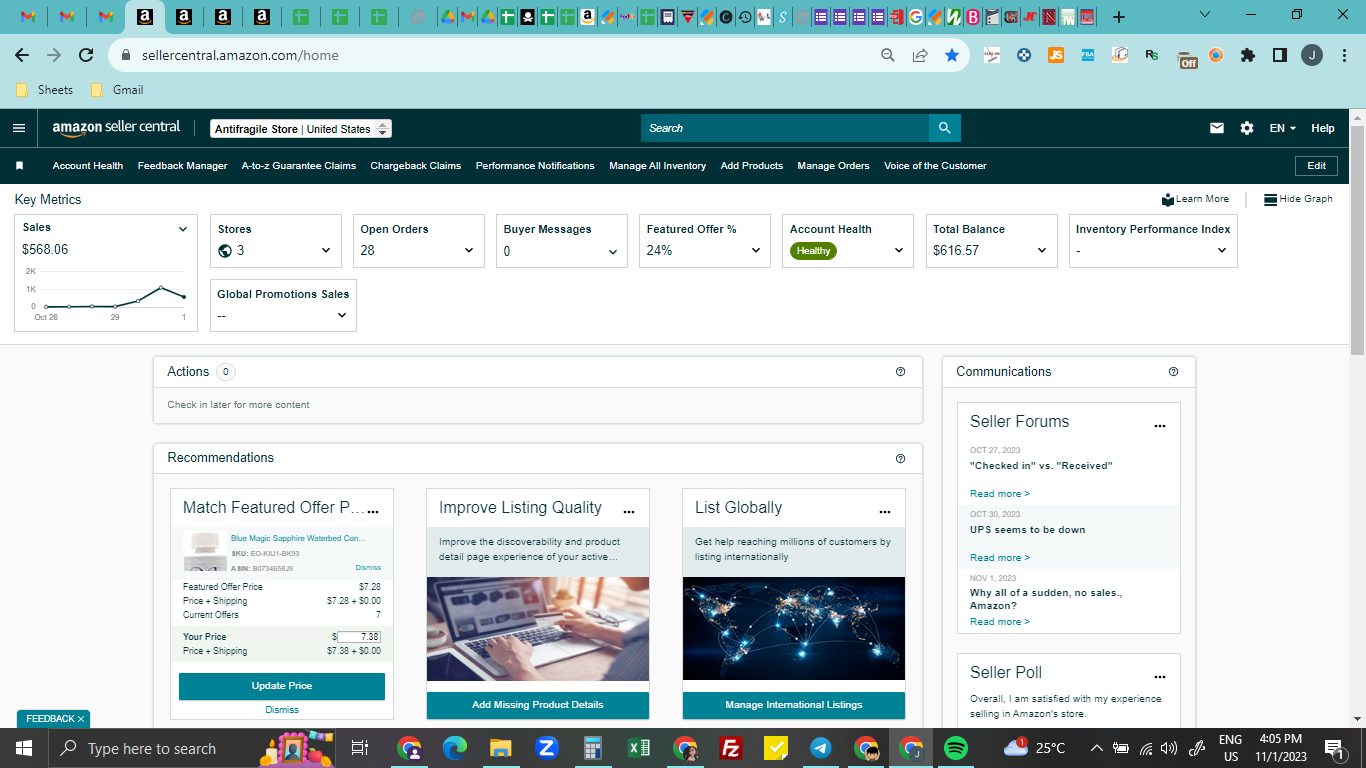
Task: Open the Blue Magic Sapphire Waterbed product link
Action: (298, 538)
